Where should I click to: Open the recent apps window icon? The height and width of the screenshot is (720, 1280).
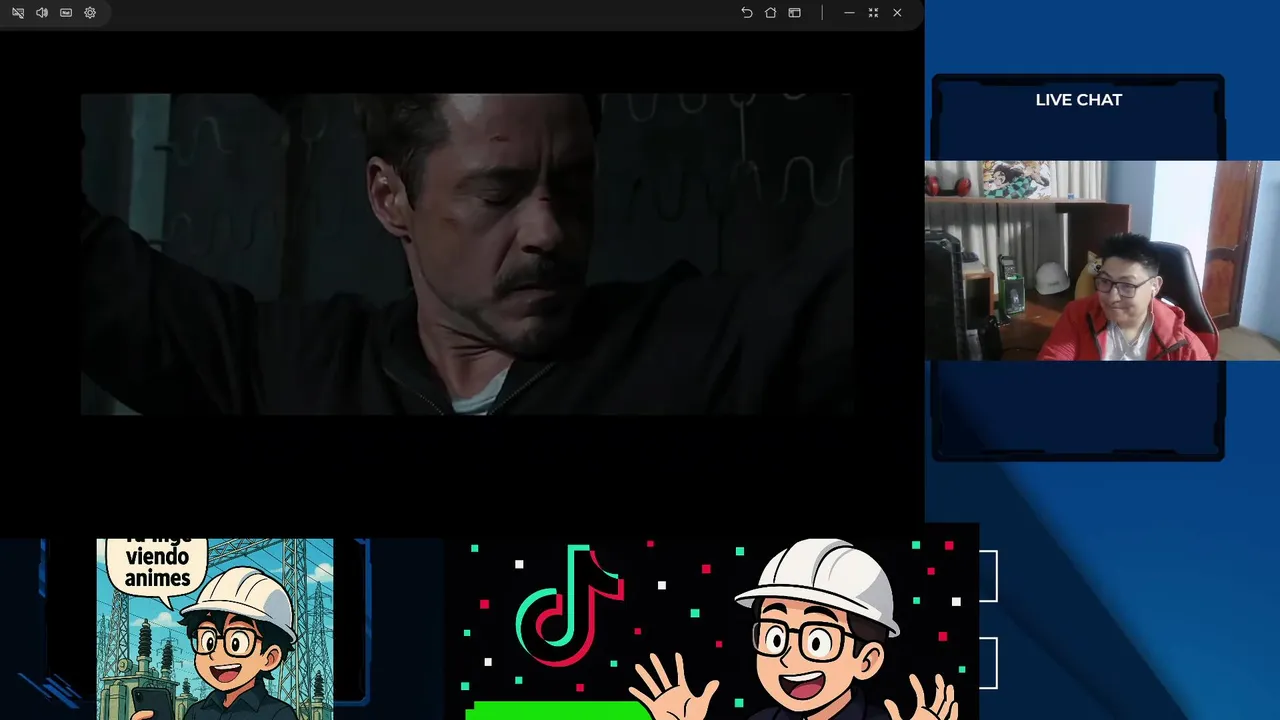coord(795,13)
